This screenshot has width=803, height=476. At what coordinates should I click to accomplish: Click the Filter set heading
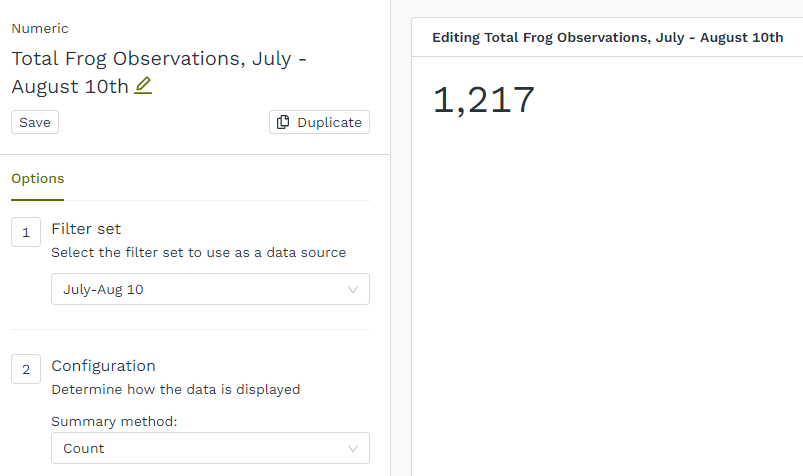[86, 229]
